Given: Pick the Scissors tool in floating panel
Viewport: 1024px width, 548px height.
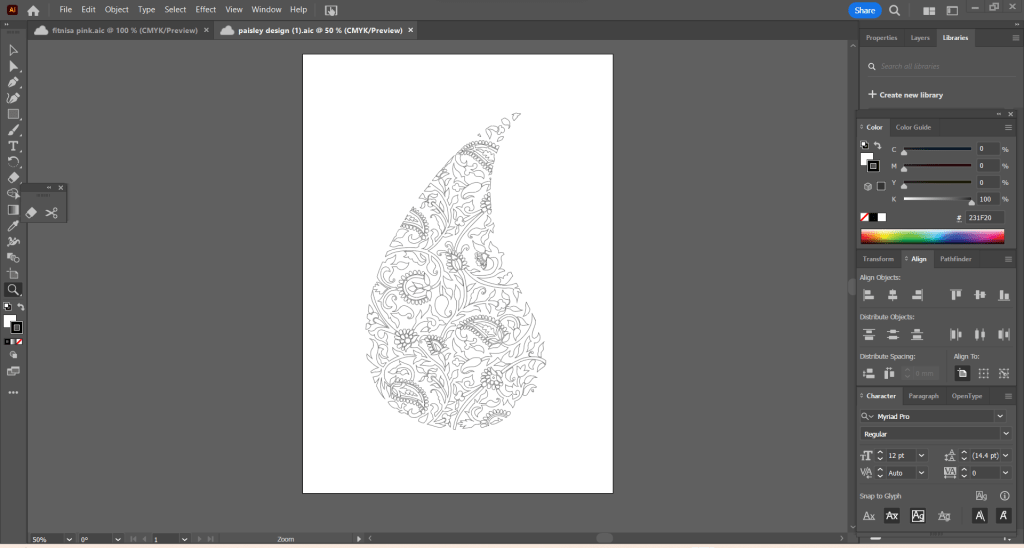Looking at the screenshot, I should coord(51,213).
